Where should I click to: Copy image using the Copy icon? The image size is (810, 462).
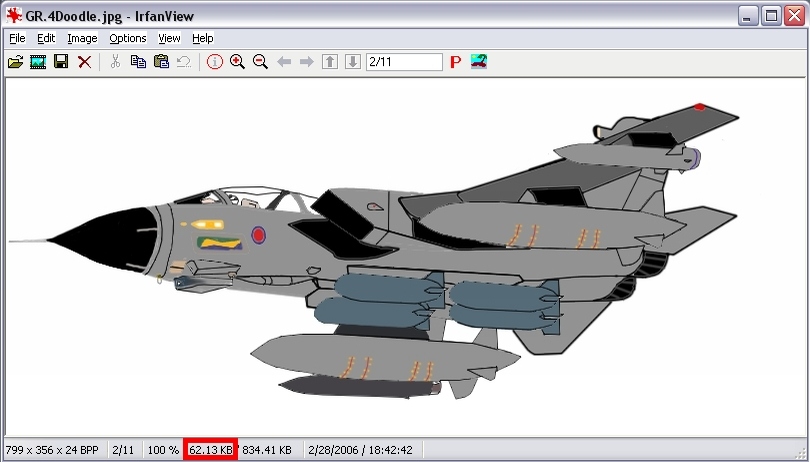(x=138, y=62)
